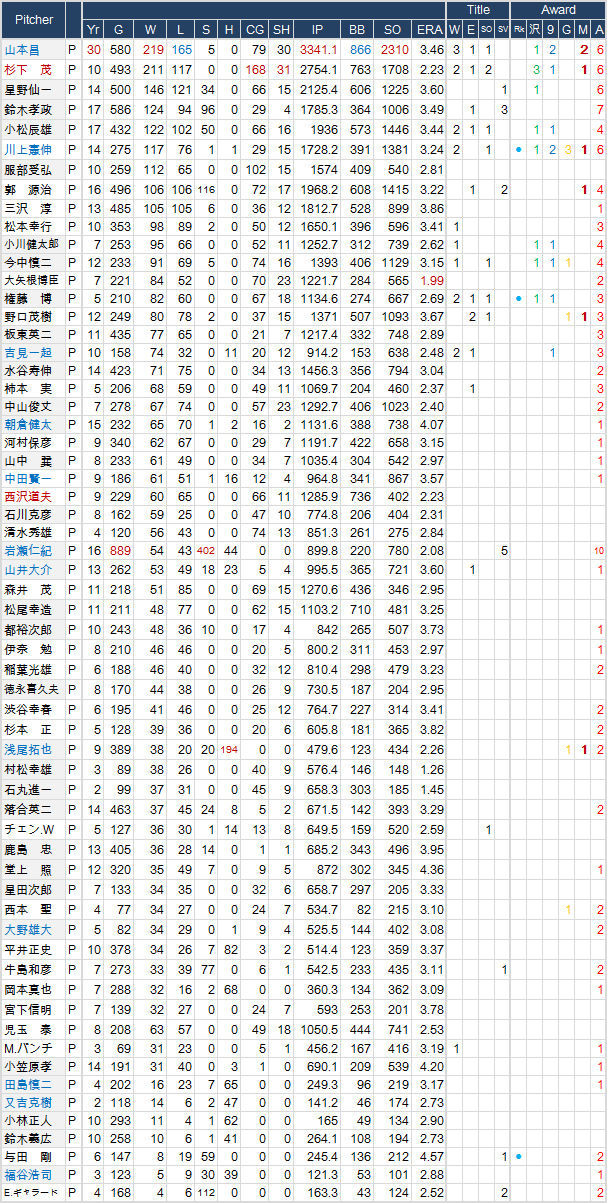This screenshot has width=607, height=1203.
Task: Select pitcher name E.ギャラード
Action: 31,1192
